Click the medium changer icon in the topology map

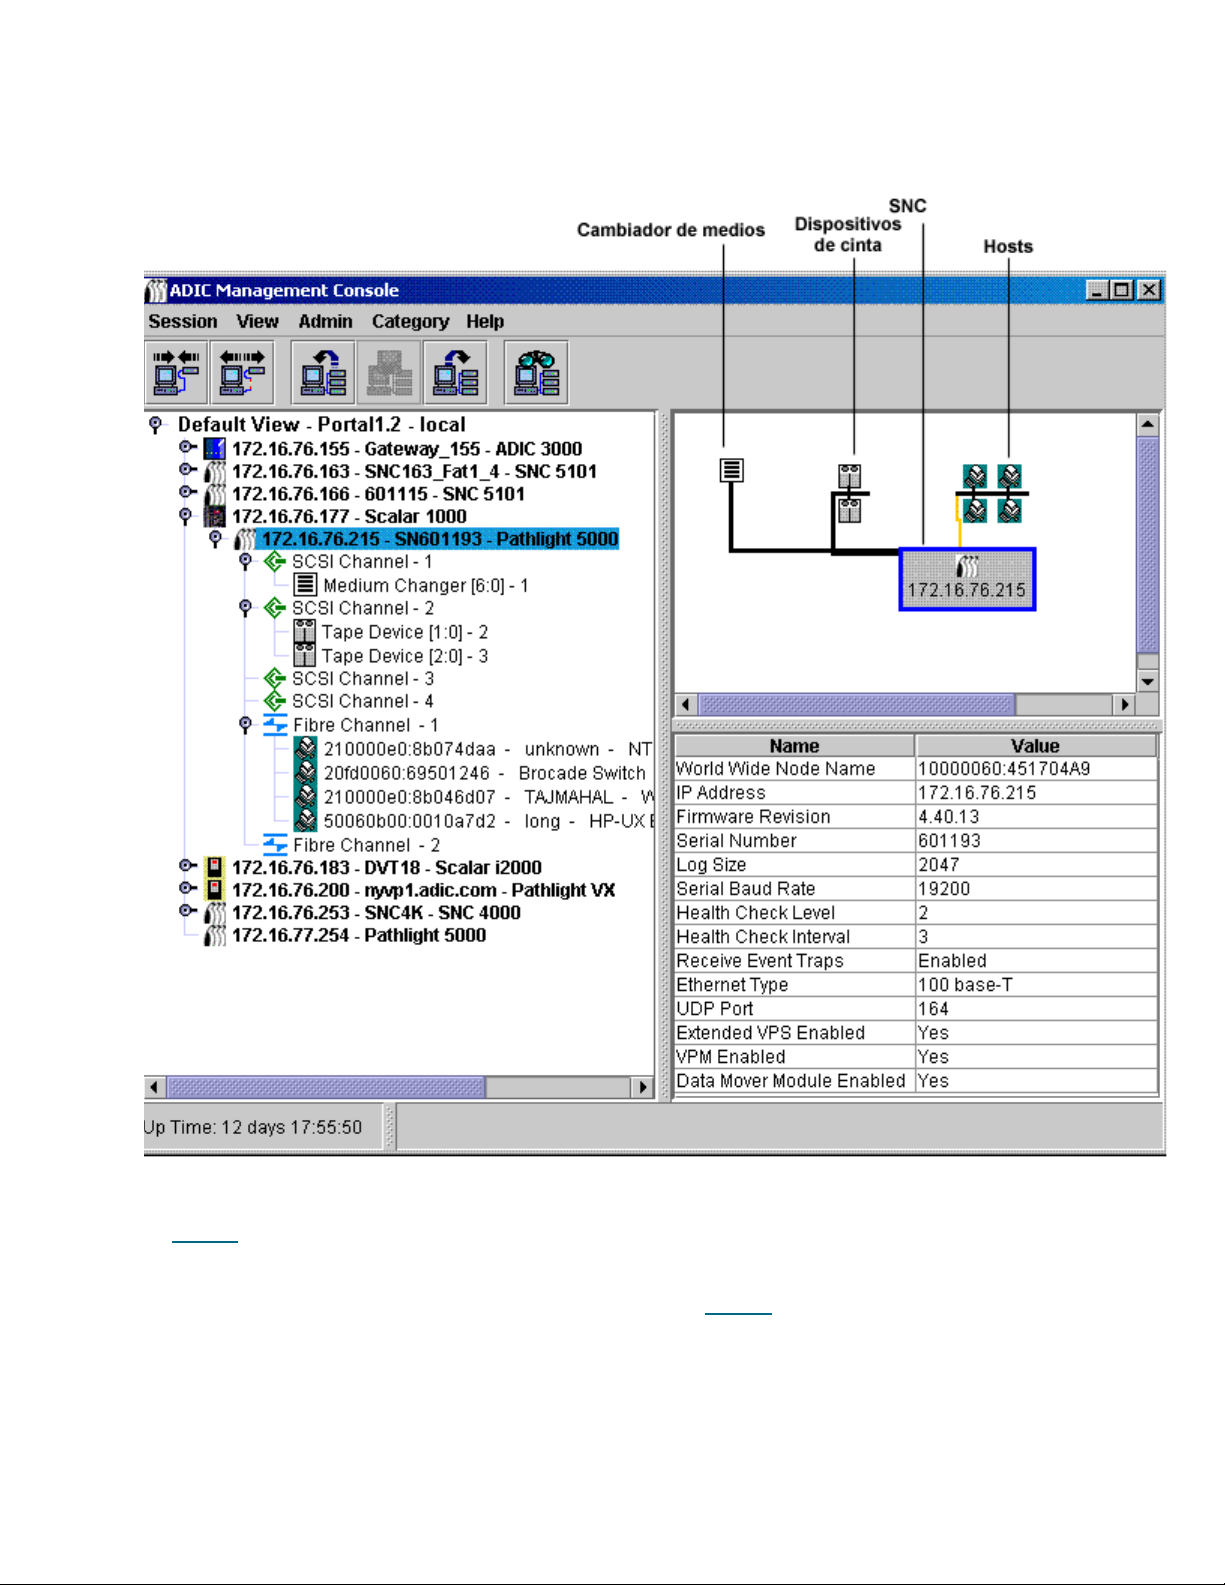click(732, 469)
